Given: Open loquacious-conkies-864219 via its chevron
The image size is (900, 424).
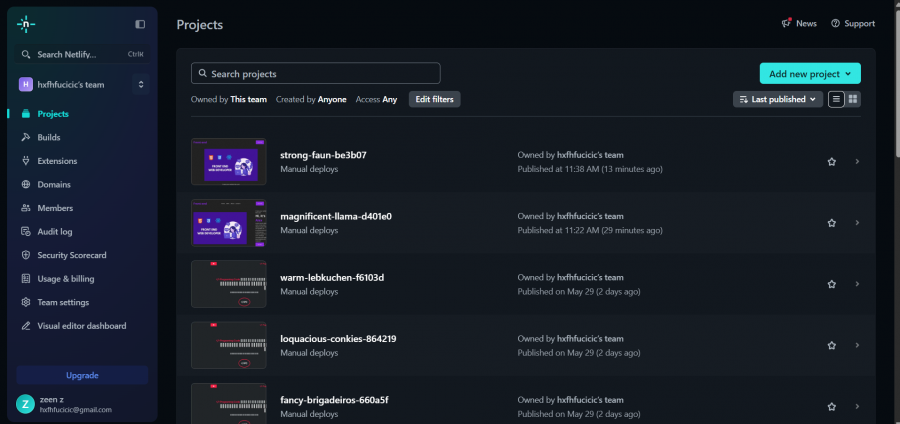Looking at the screenshot, I should 858,345.
